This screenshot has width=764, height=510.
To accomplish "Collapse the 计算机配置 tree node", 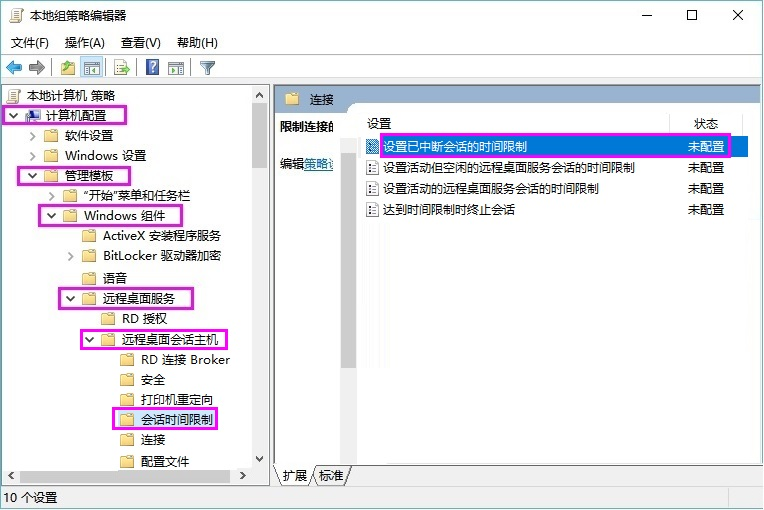I will [x=12, y=116].
